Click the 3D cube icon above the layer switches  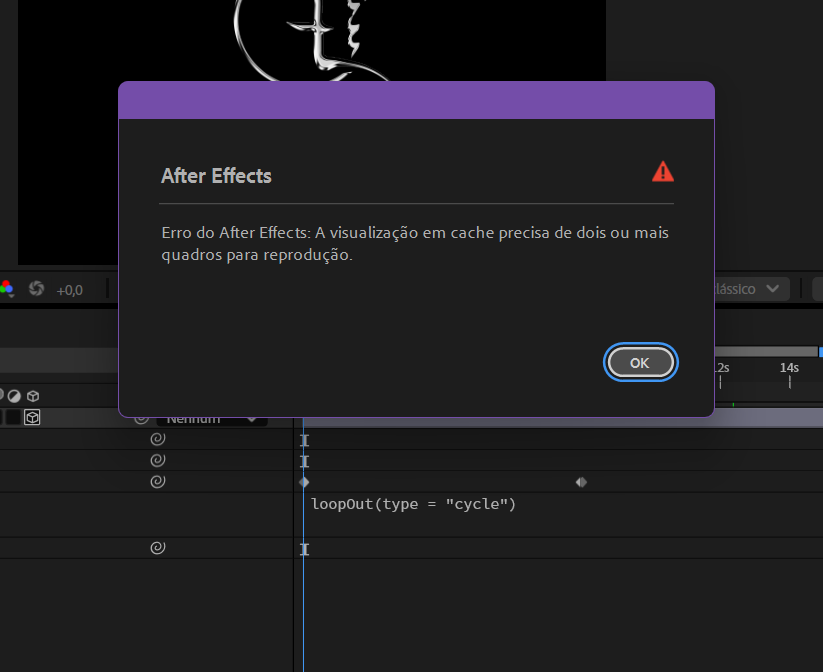33,396
